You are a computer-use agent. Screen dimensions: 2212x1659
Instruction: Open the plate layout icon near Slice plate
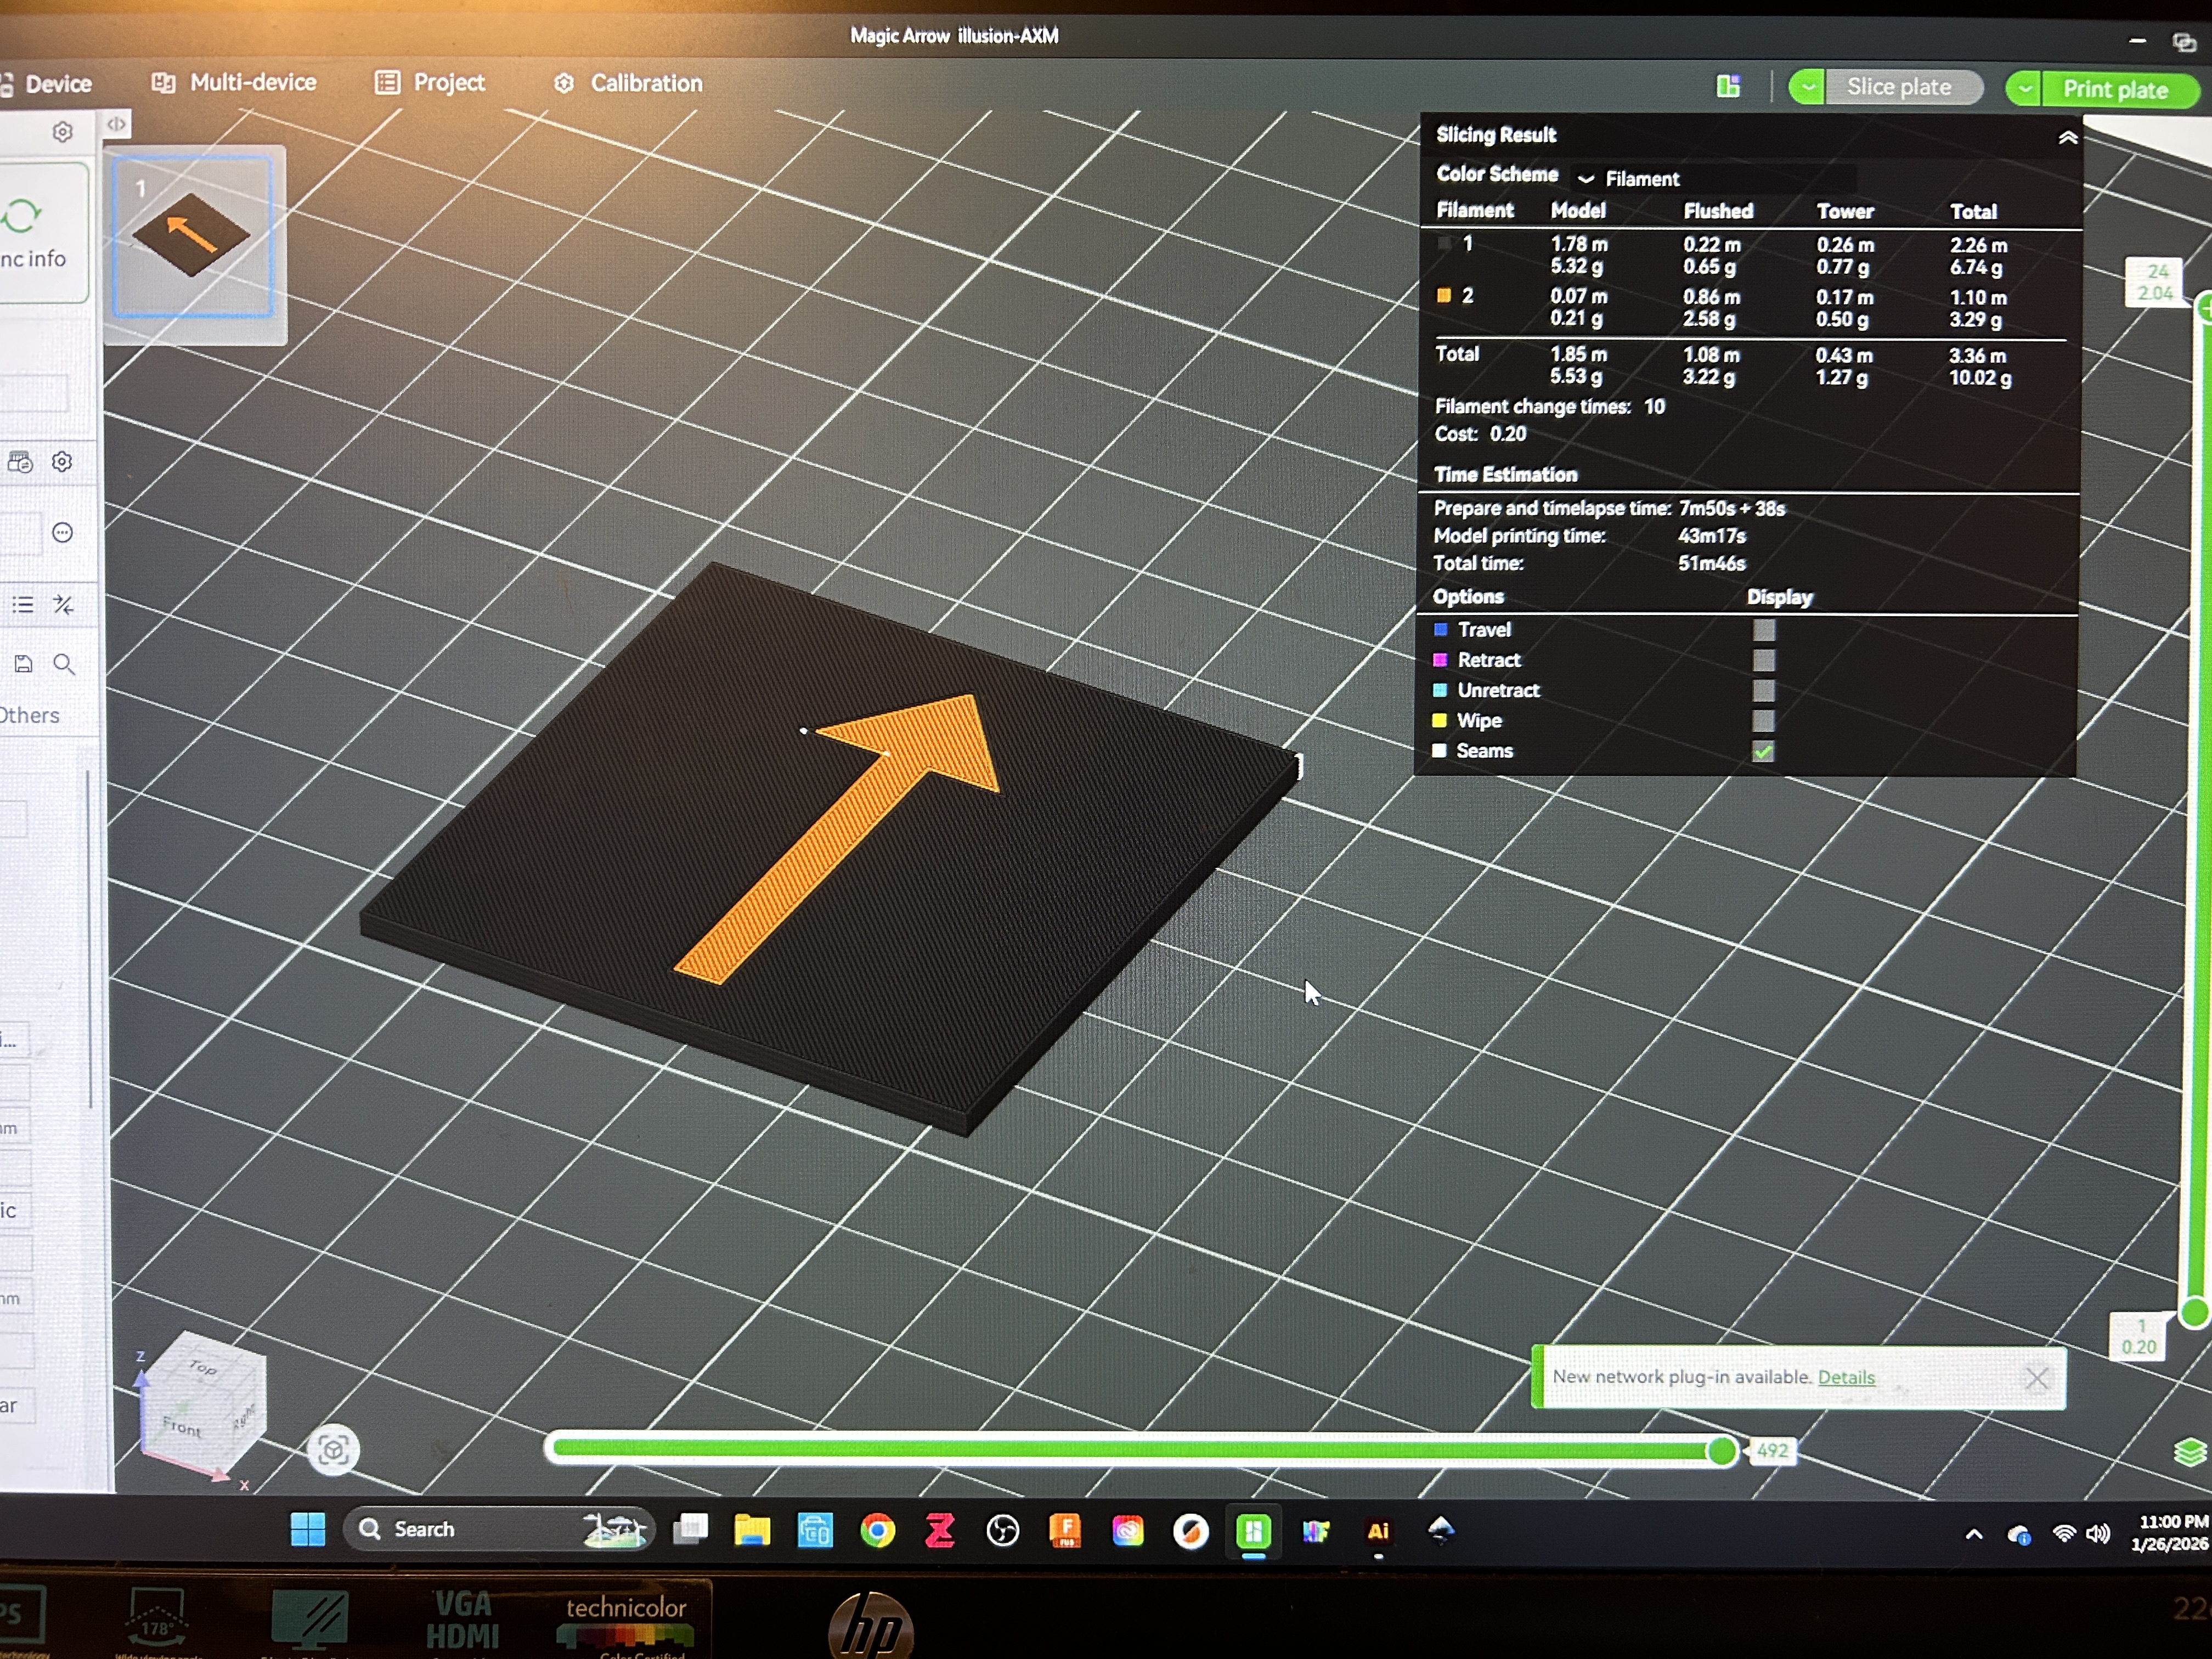point(1728,87)
